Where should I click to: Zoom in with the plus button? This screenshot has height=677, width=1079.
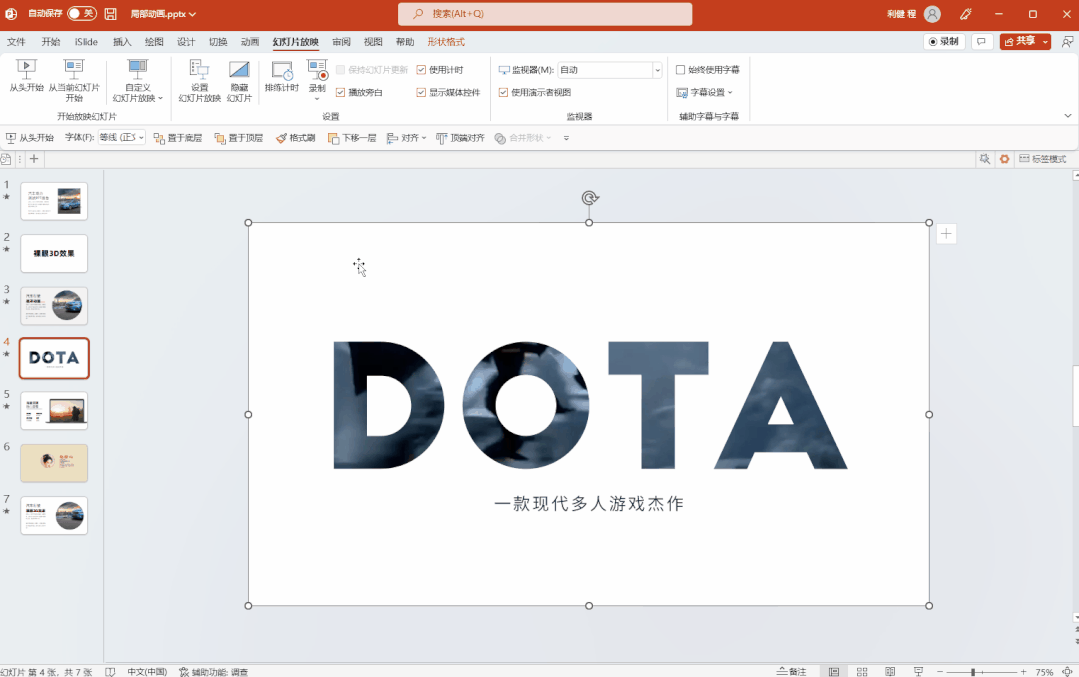click(x=1023, y=671)
